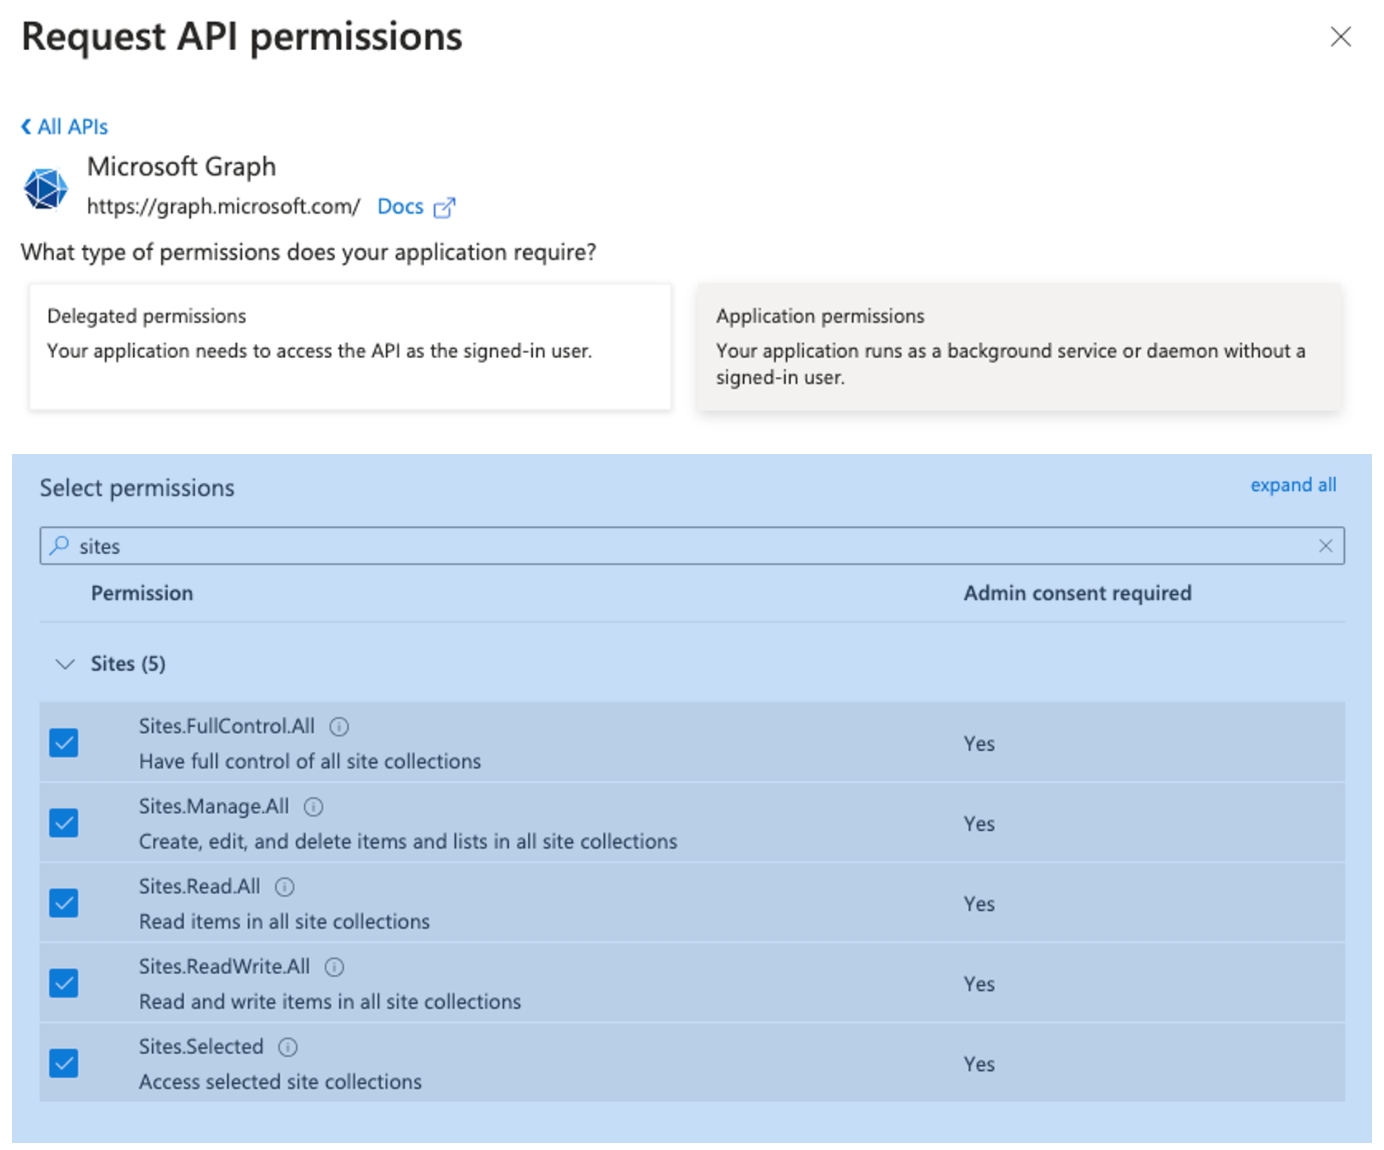Click the Select permissions heading
The image size is (1384, 1150).
[x=137, y=488]
